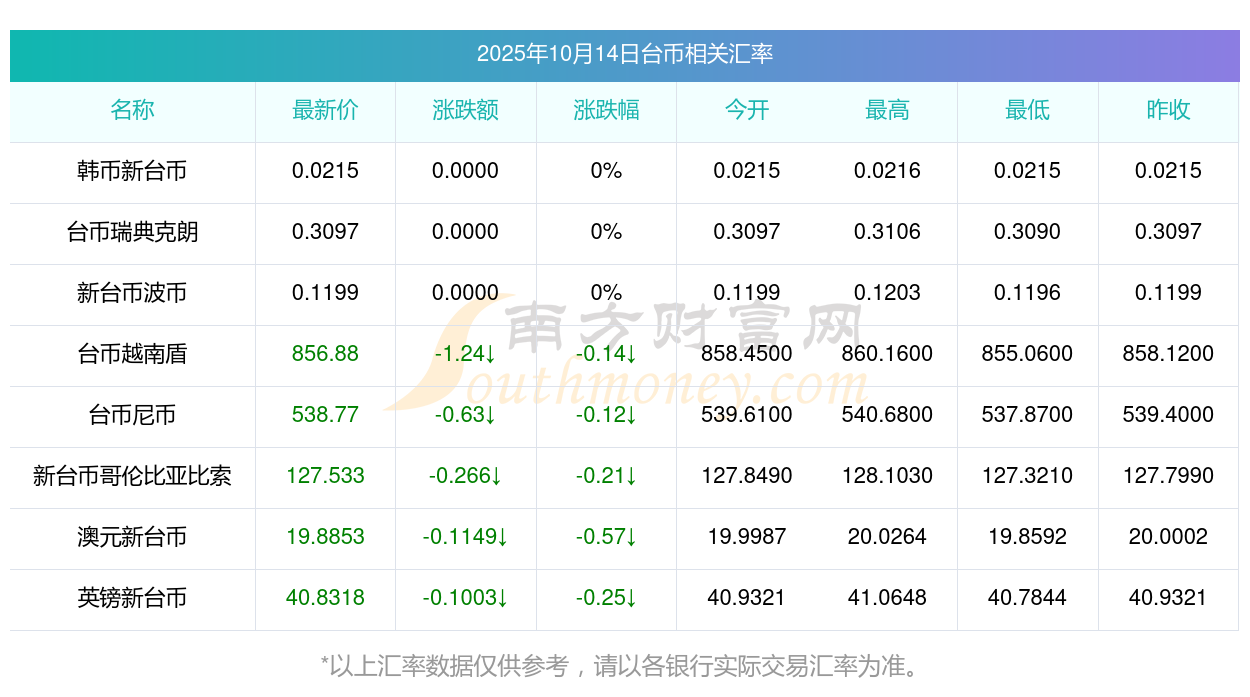
Task: Select the high value 0.3106
Action: (887, 232)
